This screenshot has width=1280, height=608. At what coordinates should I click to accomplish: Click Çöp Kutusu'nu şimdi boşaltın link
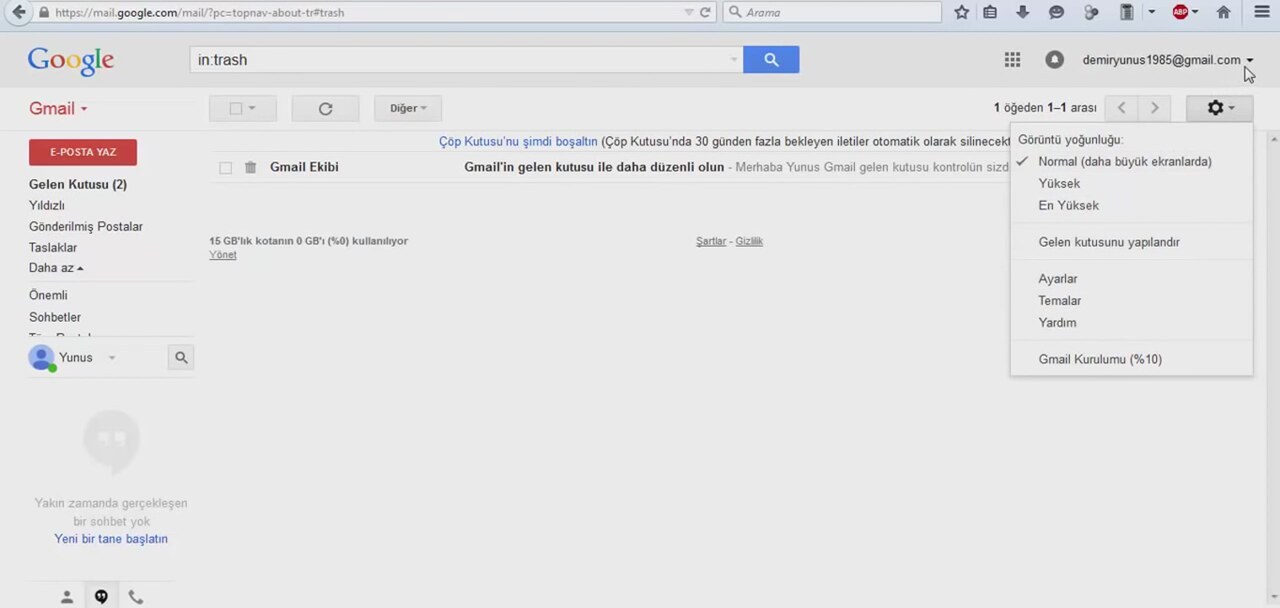[518, 142]
